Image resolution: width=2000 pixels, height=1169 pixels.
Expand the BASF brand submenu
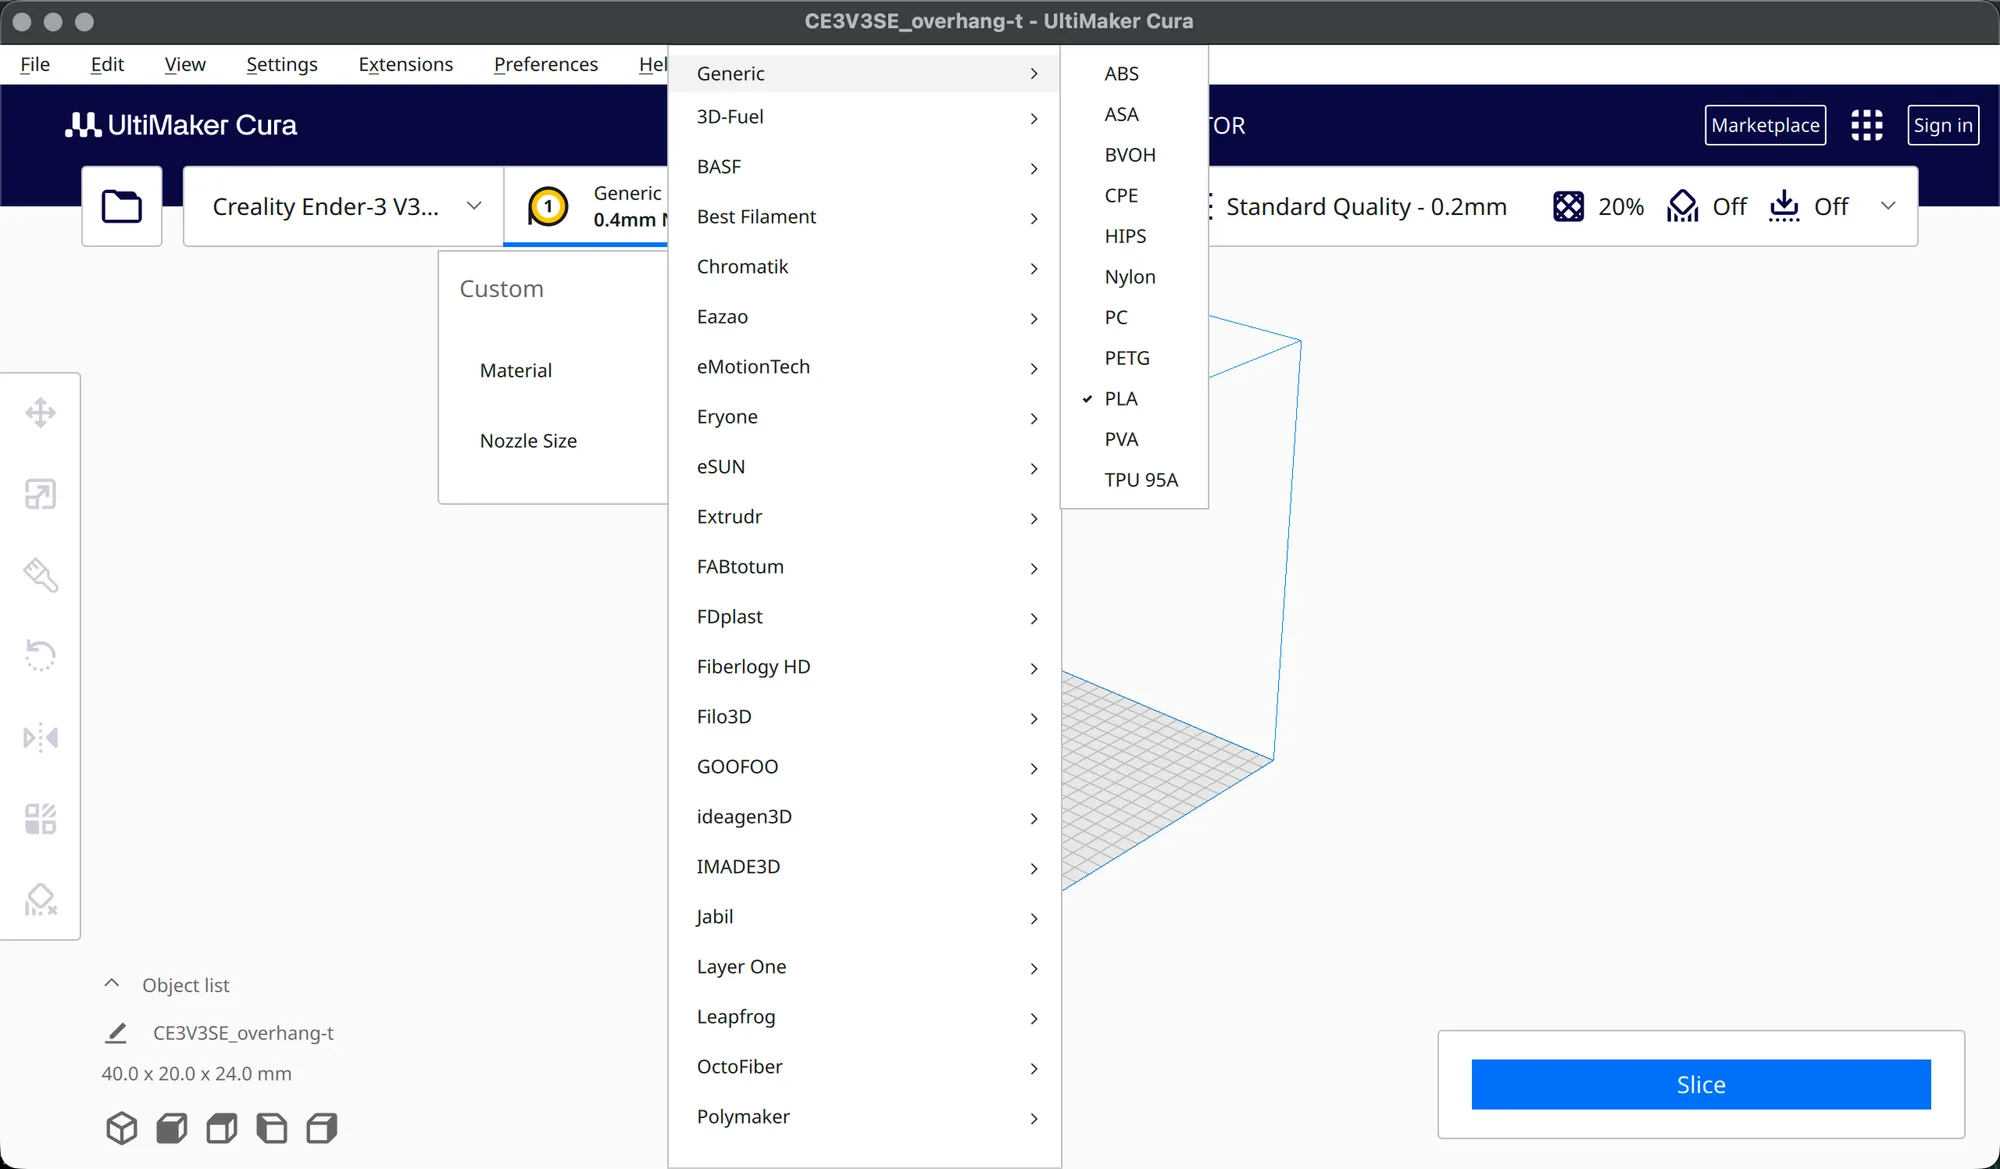(865, 167)
